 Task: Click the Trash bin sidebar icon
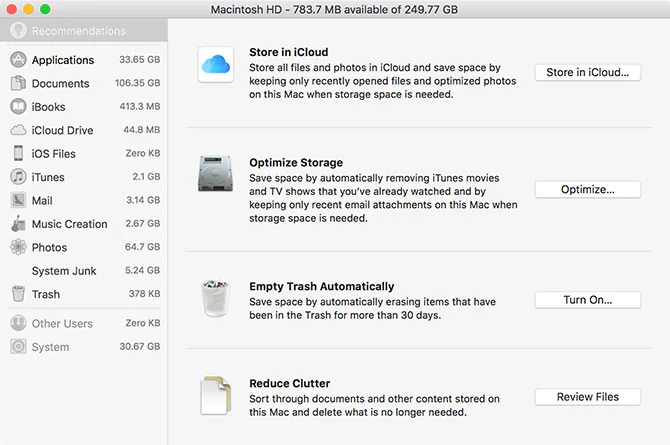coord(18,294)
